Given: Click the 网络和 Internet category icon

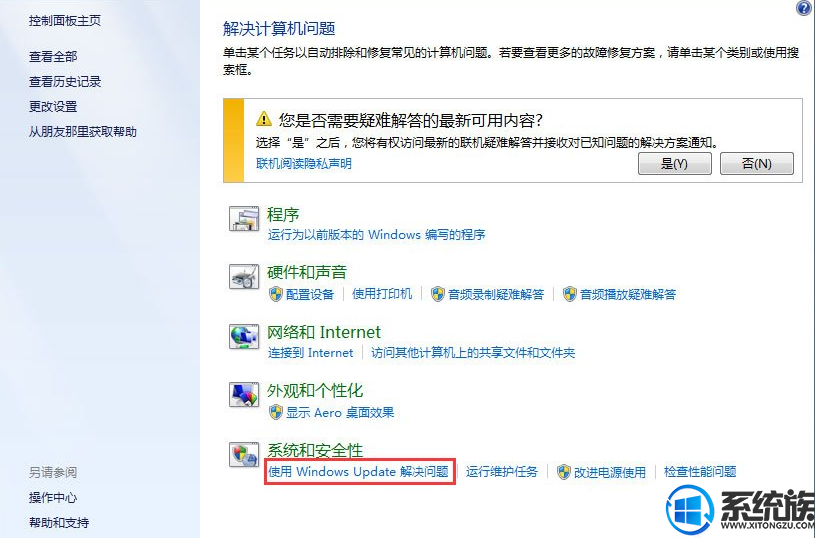Looking at the screenshot, I should click(x=244, y=336).
